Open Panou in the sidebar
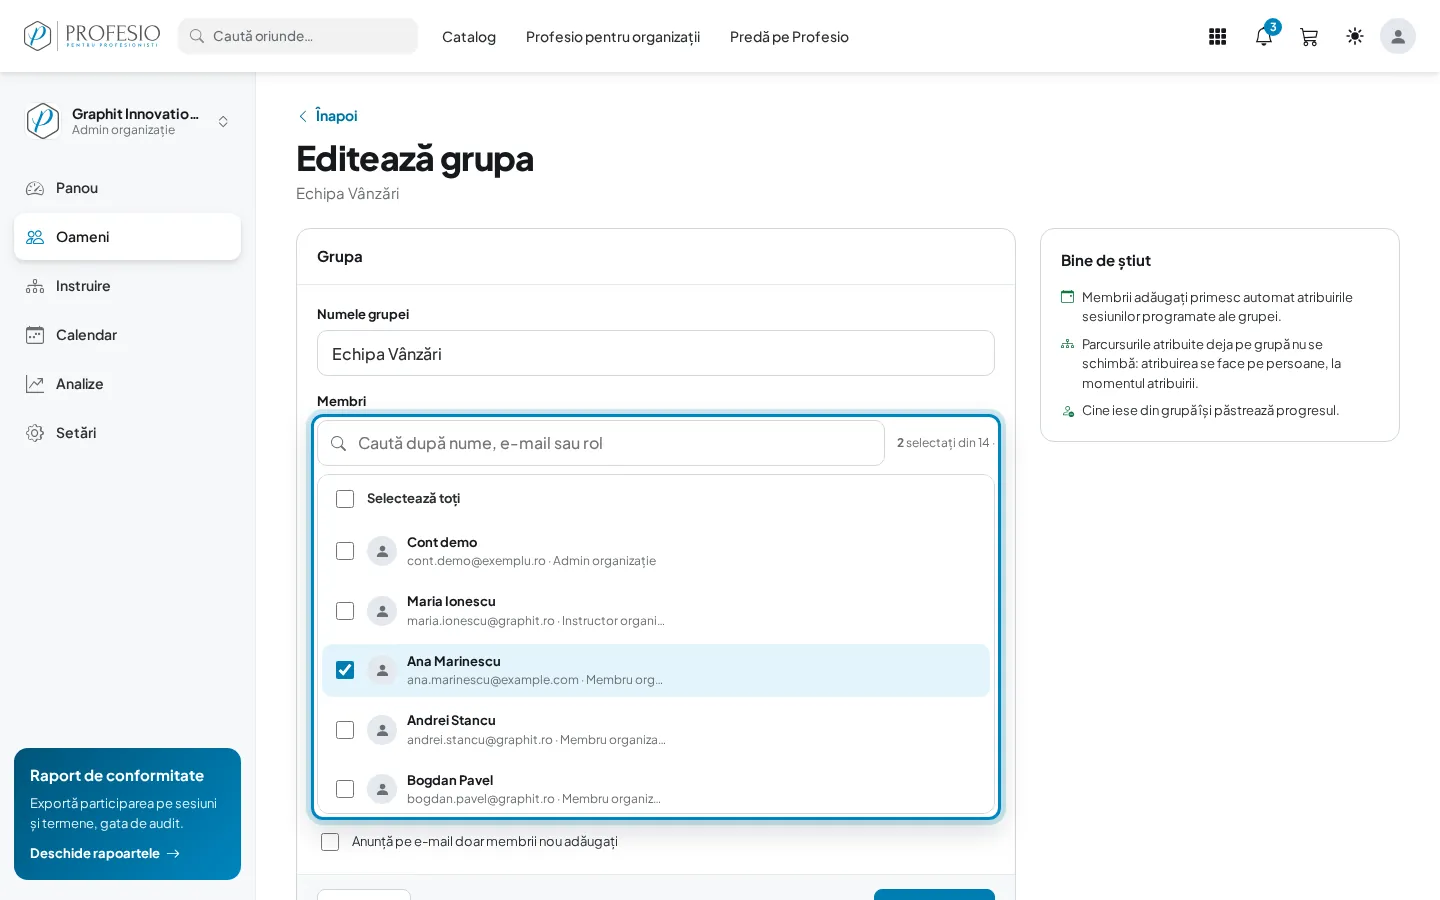The height and width of the screenshot is (900, 1440). 127,188
